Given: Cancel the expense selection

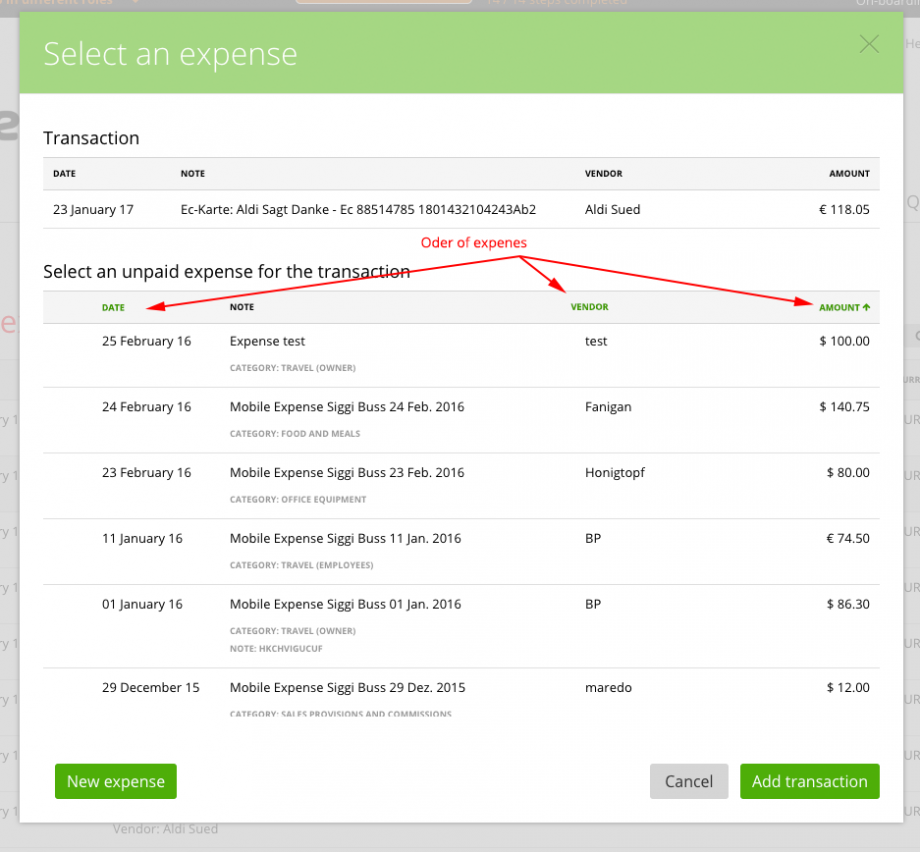Looking at the screenshot, I should (688, 781).
